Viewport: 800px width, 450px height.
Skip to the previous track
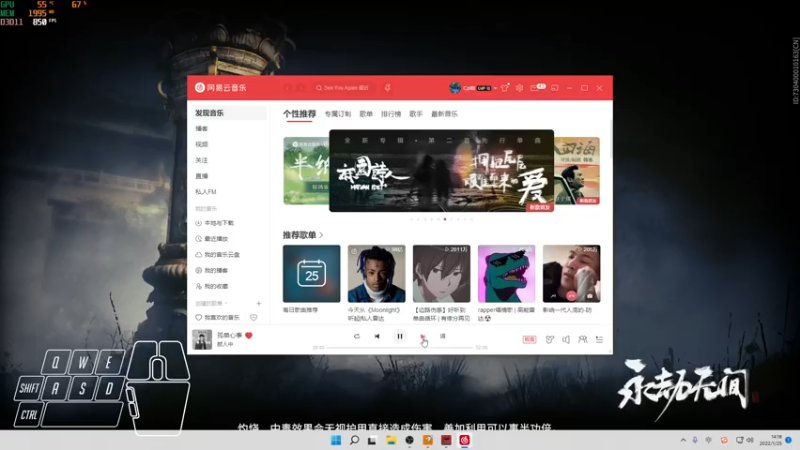tap(377, 336)
